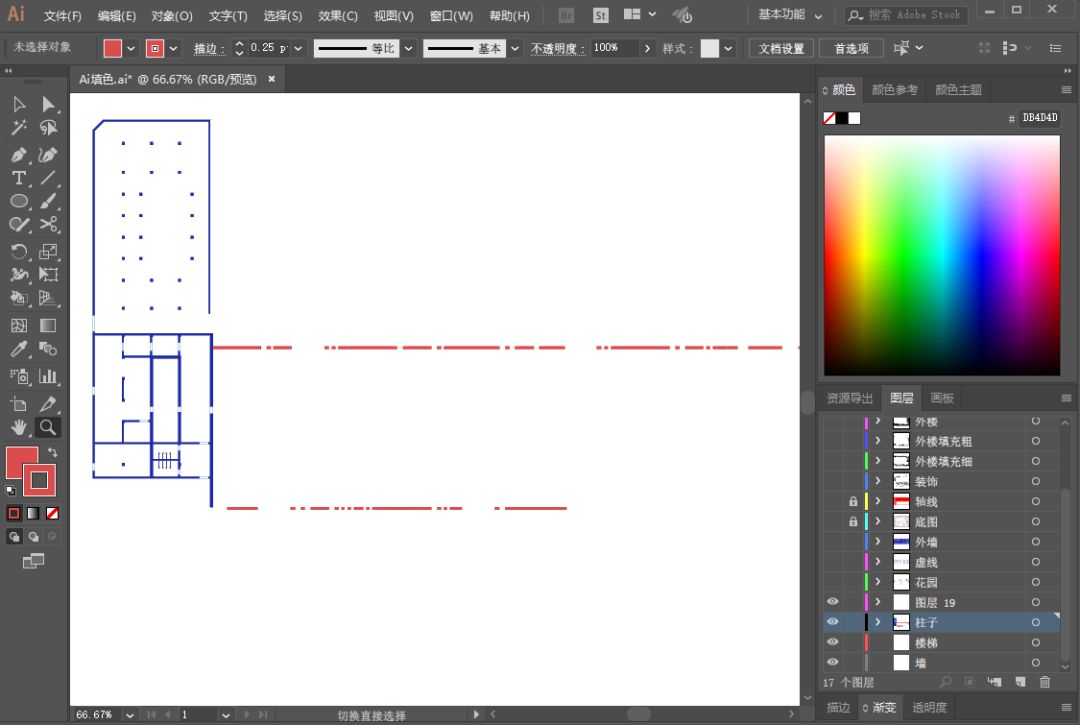Image resolution: width=1080 pixels, height=725 pixels.
Task: Select the Pen tool
Action: (19, 155)
